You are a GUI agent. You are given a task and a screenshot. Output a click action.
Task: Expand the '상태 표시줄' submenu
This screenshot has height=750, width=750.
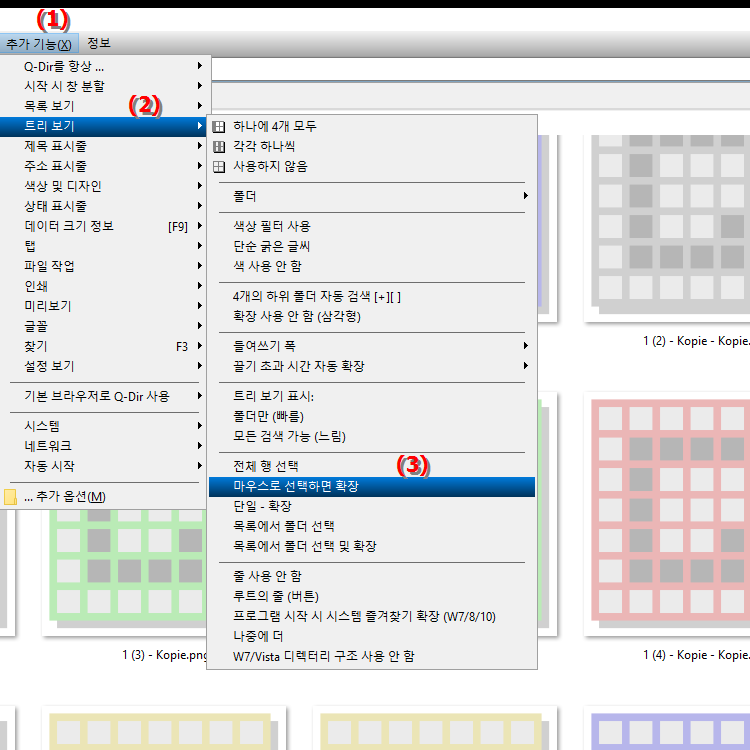103,206
